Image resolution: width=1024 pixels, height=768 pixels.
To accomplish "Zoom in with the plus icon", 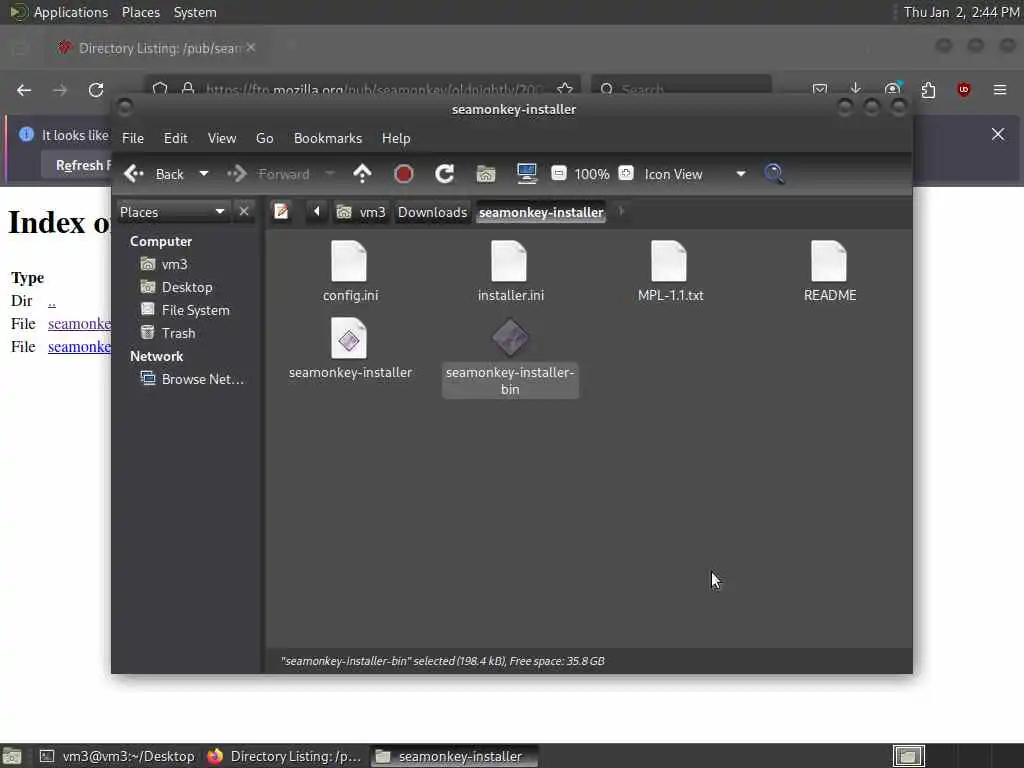I will pyautogui.click(x=626, y=173).
